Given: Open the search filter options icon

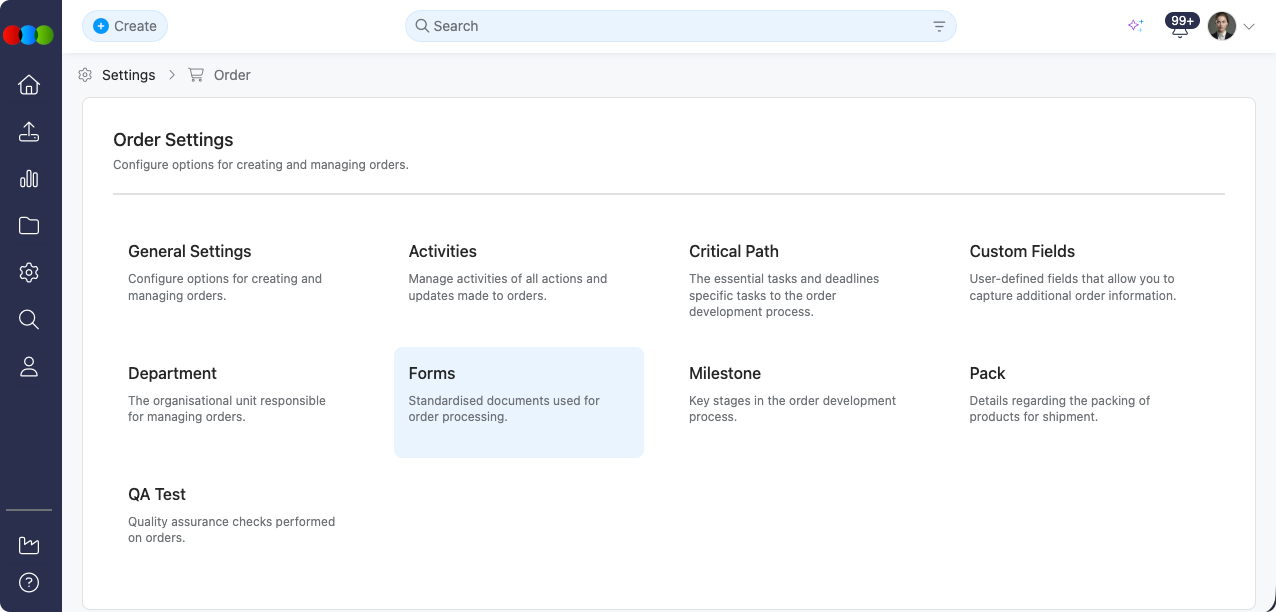Looking at the screenshot, I should (x=939, y=26).
